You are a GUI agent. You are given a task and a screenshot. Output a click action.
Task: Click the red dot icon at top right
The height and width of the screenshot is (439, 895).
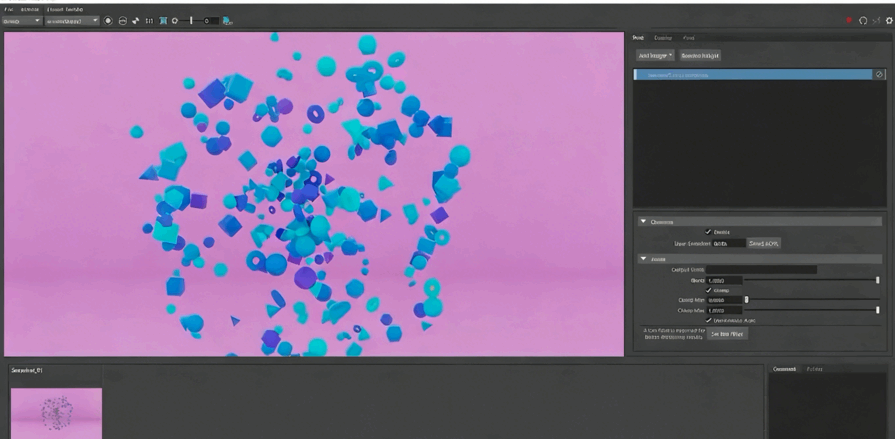(x=851, y=20)
